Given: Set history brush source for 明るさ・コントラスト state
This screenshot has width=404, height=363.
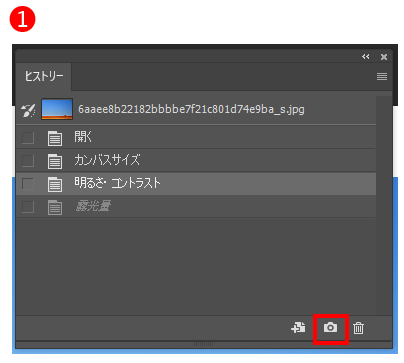Looking at the screenshot, I should (x=28, y=184).
